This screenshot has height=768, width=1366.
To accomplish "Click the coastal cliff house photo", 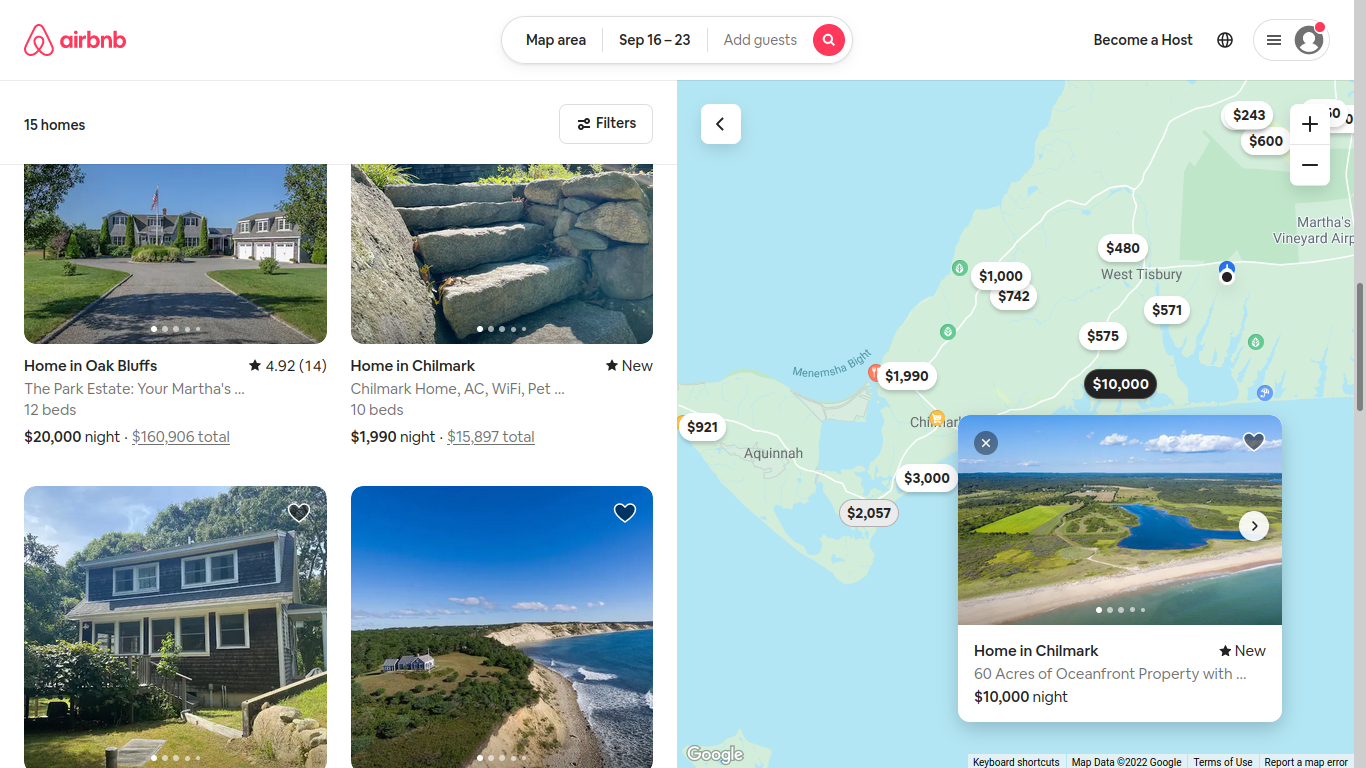I will pyautogui.click(x=502, y=627).
